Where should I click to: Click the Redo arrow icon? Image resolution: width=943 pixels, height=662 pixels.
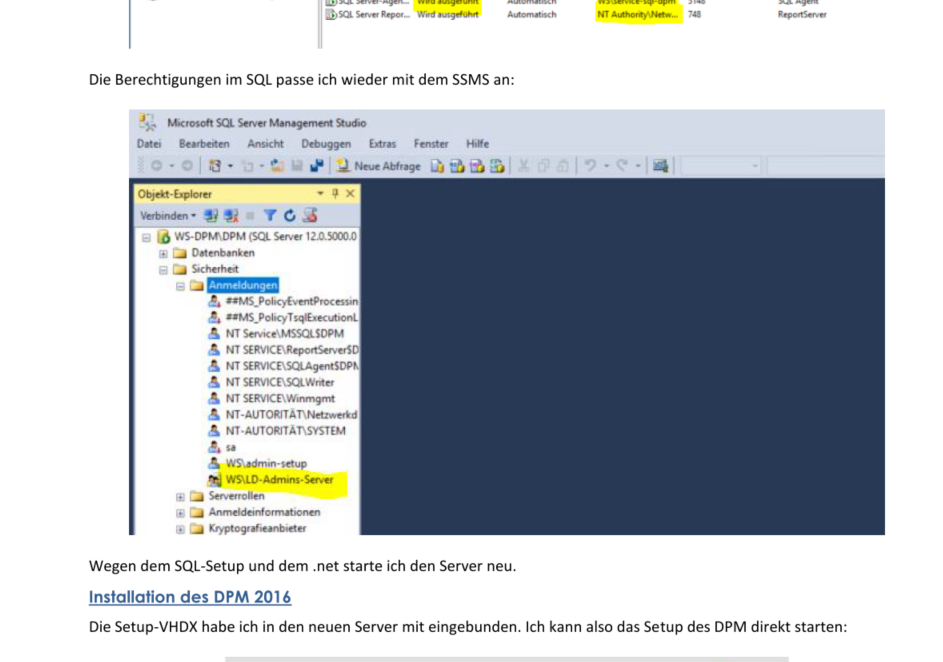[622, 165]
